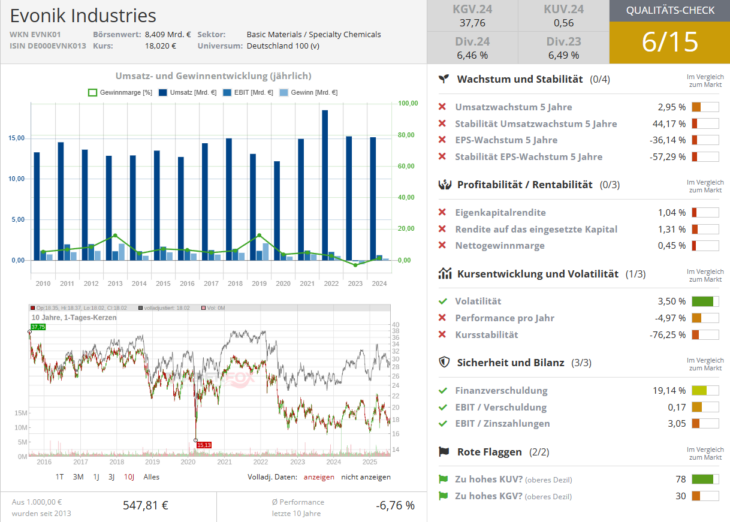Click the Evonik Industries company title
This screenshot has height=522, width=730.
(83, 15)
